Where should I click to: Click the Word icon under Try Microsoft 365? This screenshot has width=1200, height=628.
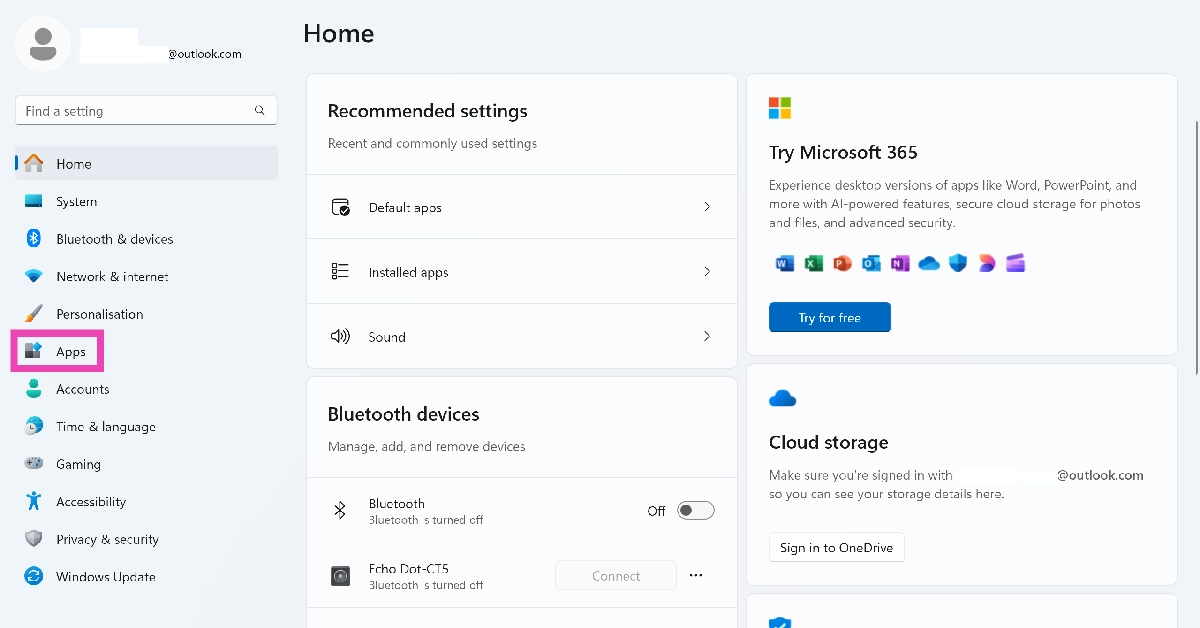click(x=784, y=263)
